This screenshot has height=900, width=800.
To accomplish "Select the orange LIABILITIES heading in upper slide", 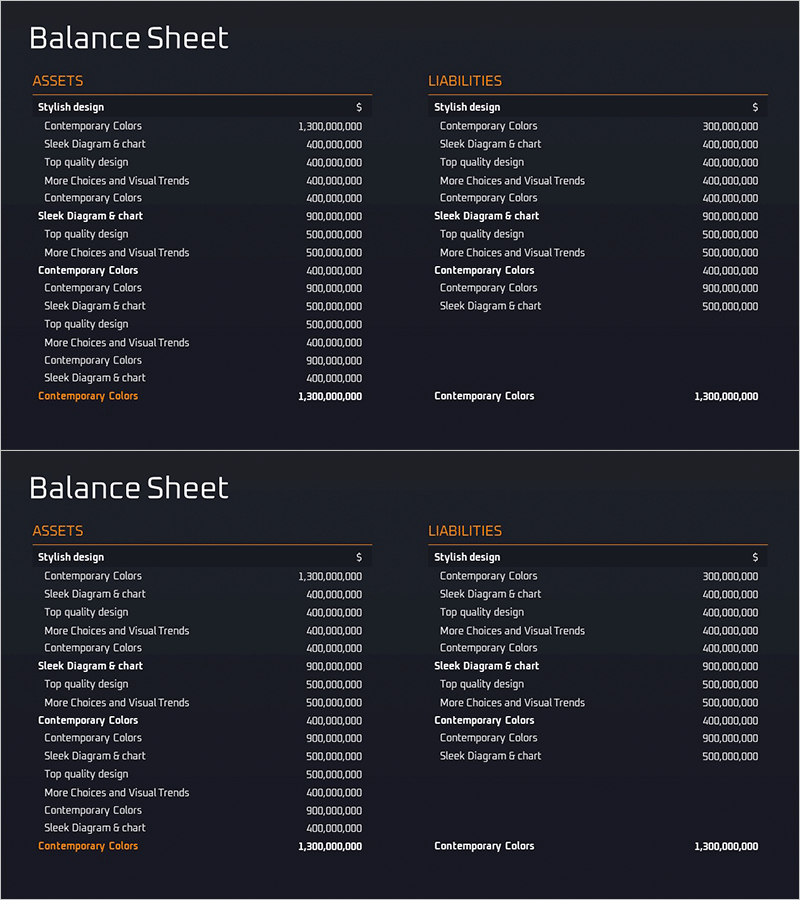I will coord(465,81).
